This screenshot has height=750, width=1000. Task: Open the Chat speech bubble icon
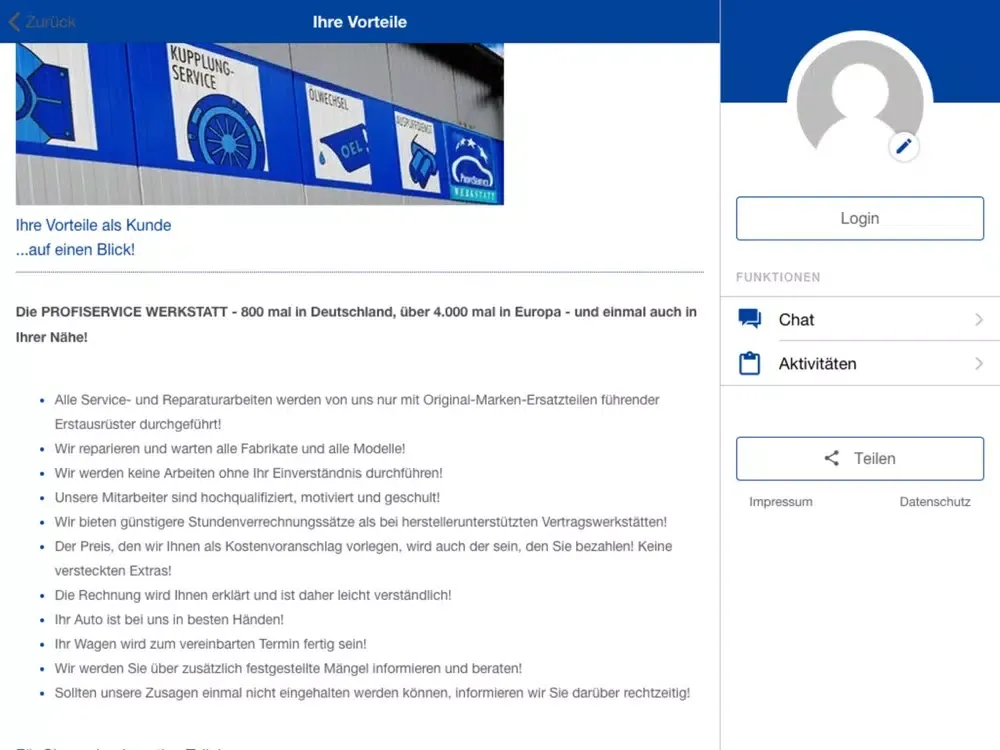coord(749,319)
